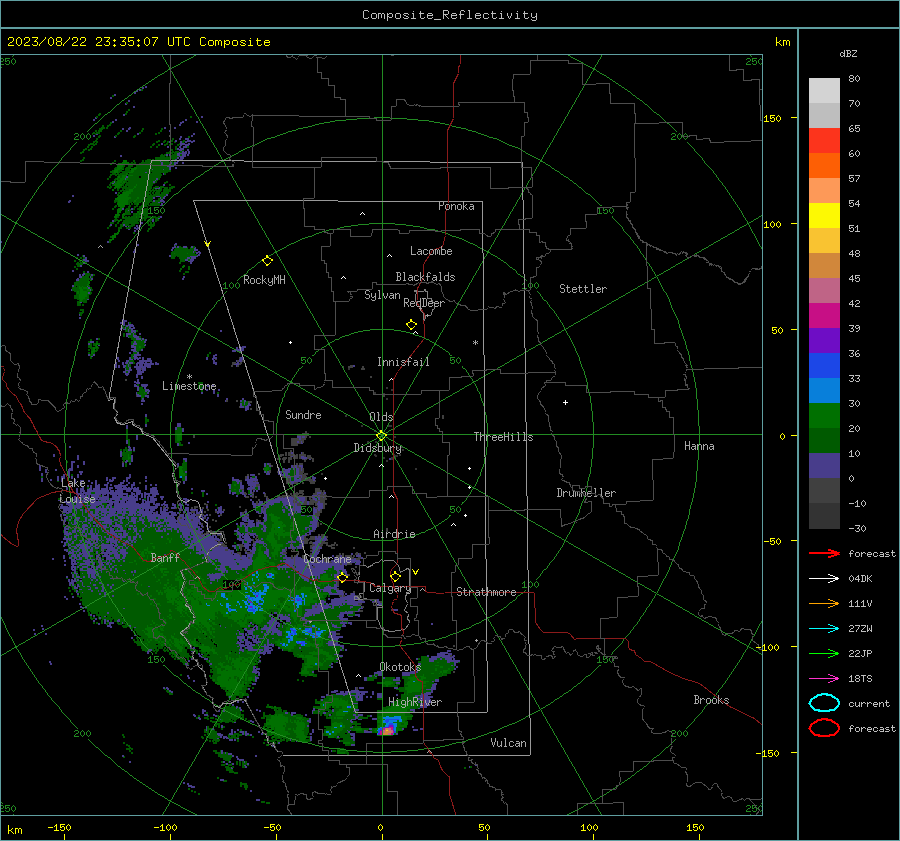Pick the lightest gray swatch at legend top
The width and height of the screenshot is (900, 841).
(x=824, y=91)
